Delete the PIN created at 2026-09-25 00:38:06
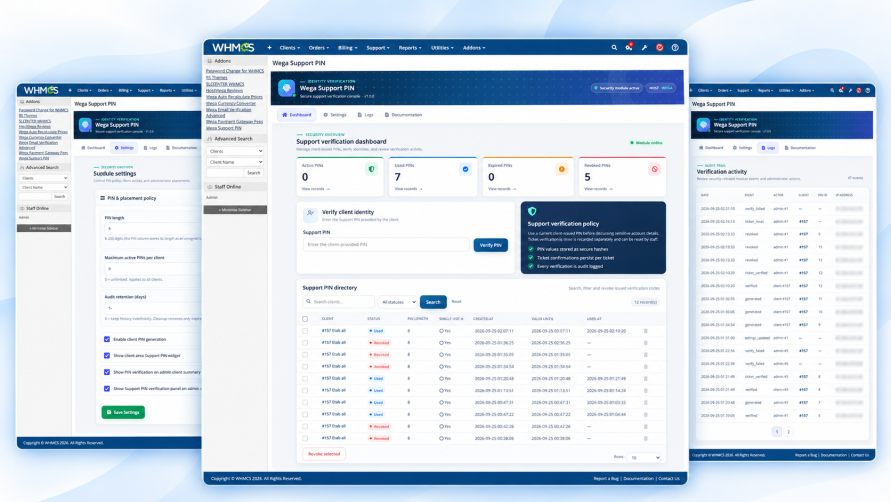The height and width of the screenshot is (502, 891). (646, 438)
